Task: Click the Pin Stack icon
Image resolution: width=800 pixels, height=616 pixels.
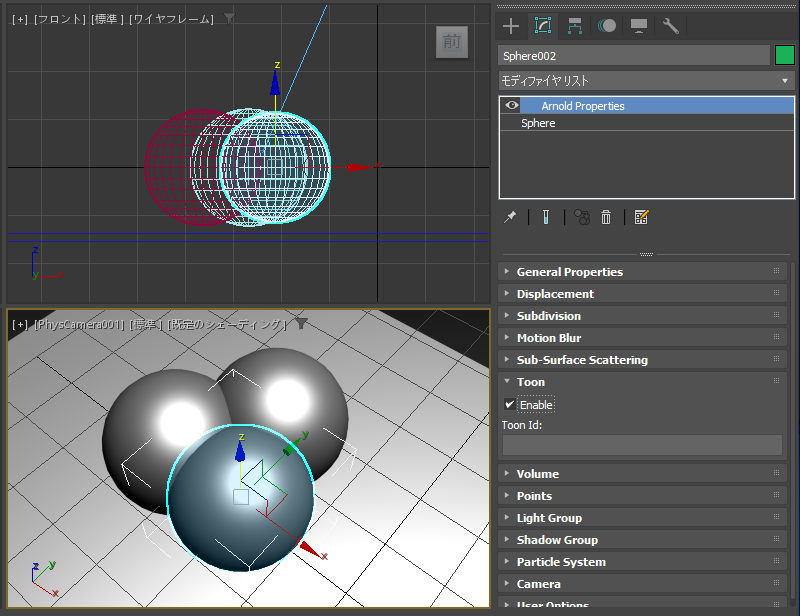Action: 510,217
